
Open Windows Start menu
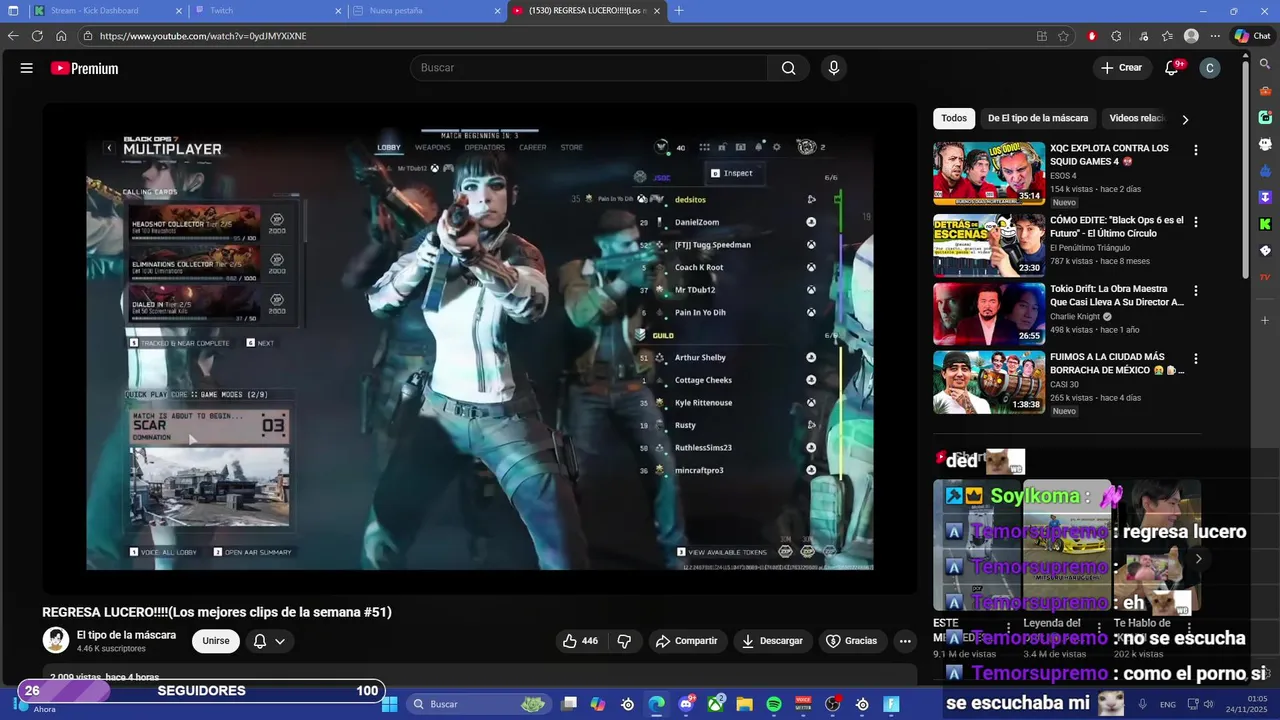coord(389,704)
